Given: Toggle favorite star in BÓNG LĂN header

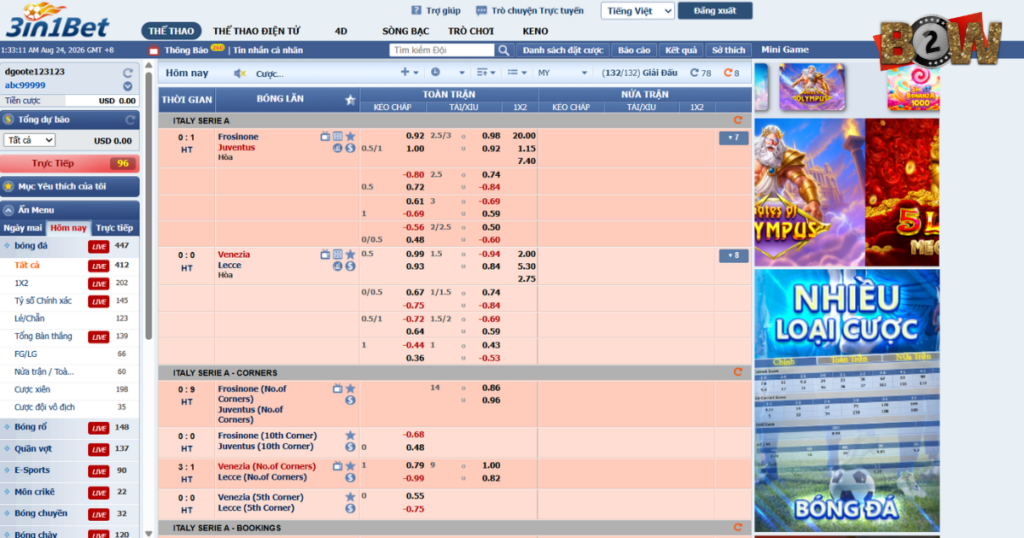Looking at the screenshot, I should click(350, 100).
